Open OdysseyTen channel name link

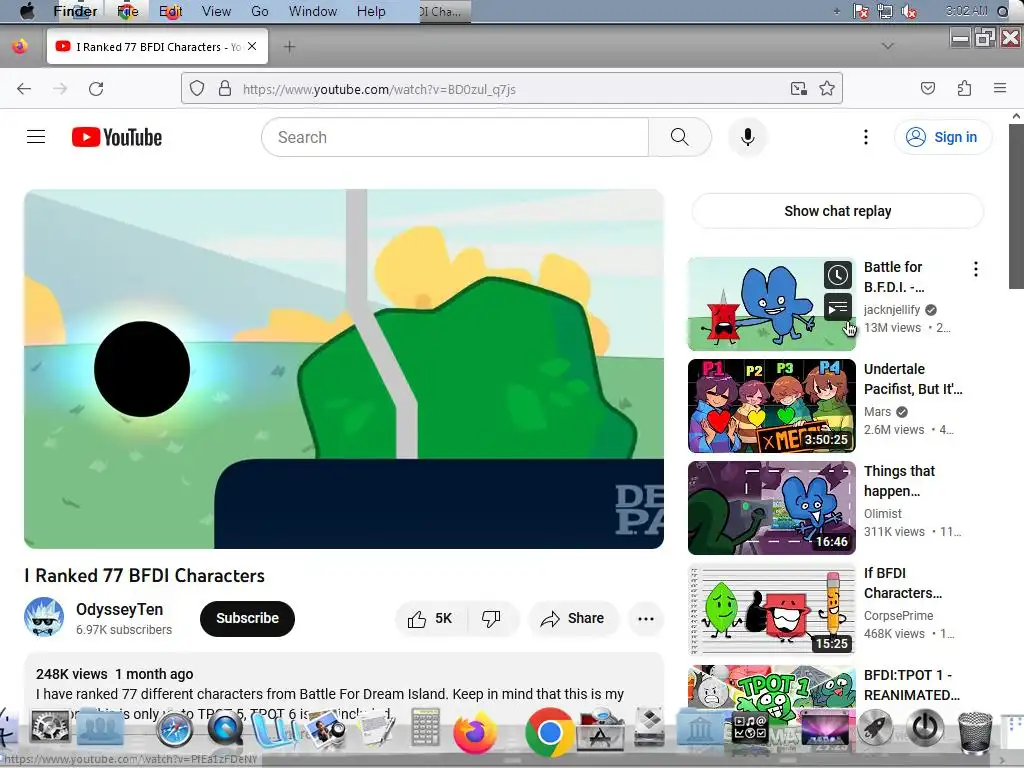tap(120, 609)
